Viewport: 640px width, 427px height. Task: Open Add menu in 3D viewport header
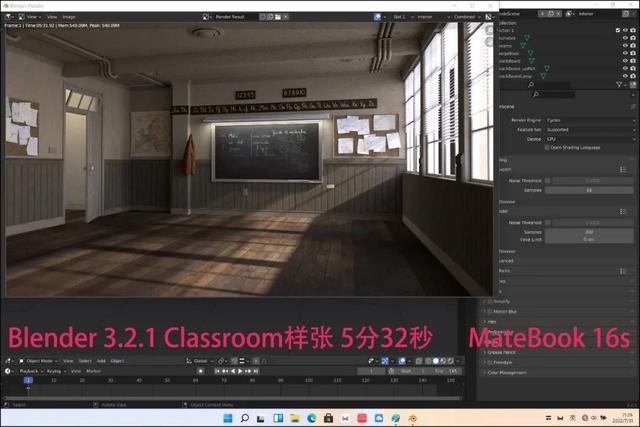101,361
